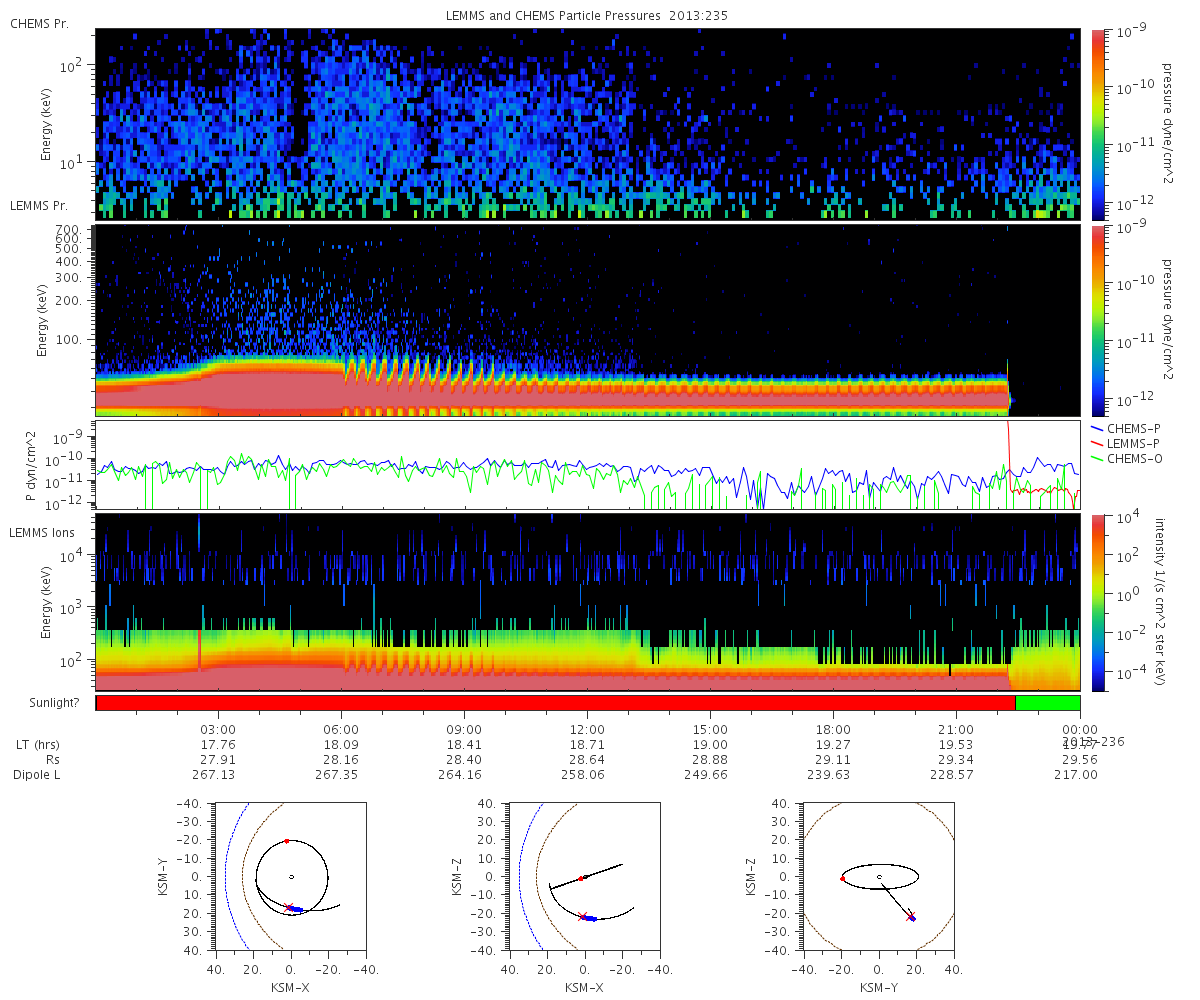The height and width of the screenshot is (1000, 1200).
Task: Click the intensity color bar beside LEMMS Ions
Action: pyautogui.click(x=1096, y=602)
